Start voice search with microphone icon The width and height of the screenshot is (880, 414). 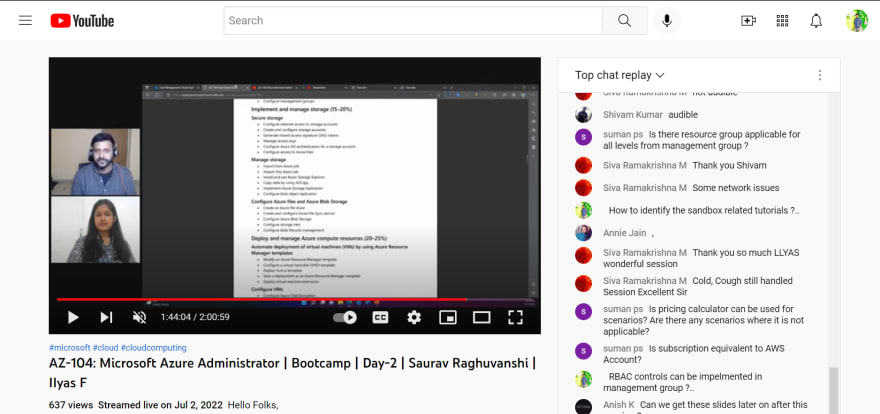pyautogui.click(x=667, y=21)
